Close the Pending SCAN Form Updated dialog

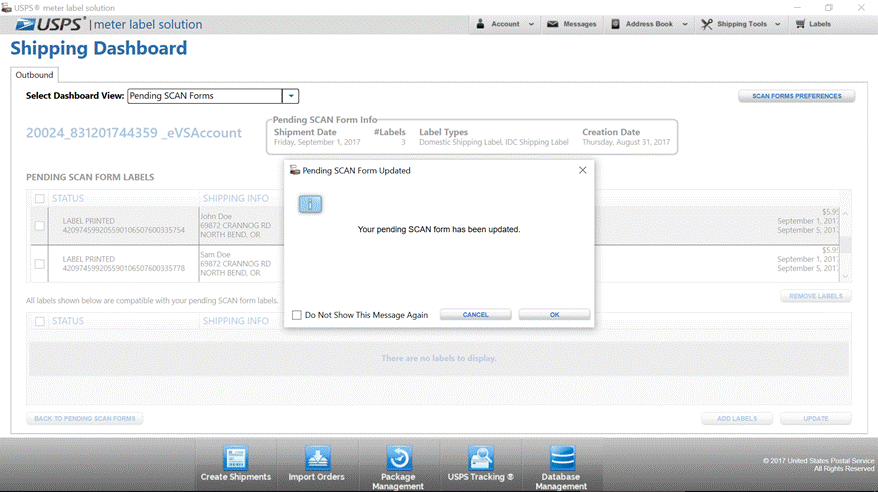(582, 170)
